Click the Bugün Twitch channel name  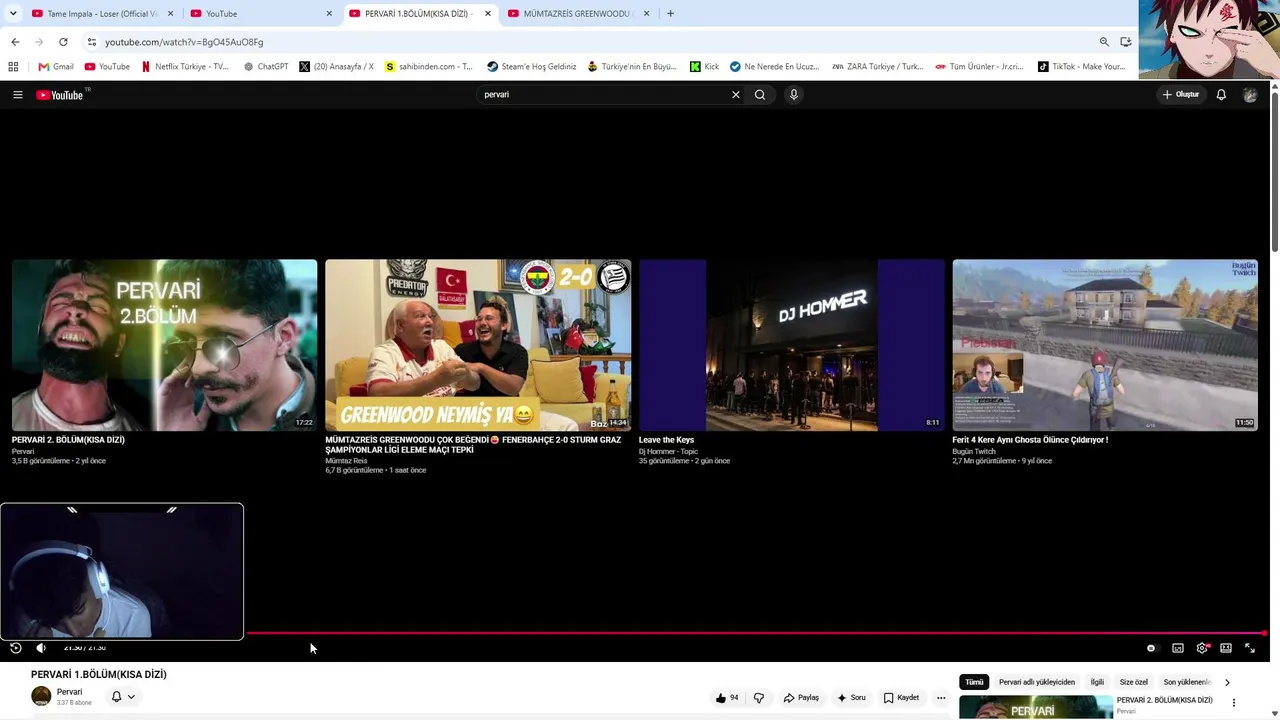click(974, 452)
